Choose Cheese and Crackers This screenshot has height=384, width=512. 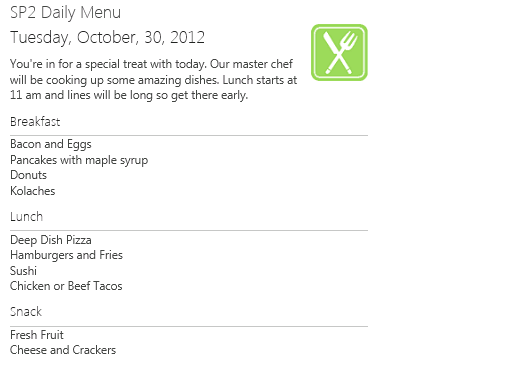tap(63, 350)
